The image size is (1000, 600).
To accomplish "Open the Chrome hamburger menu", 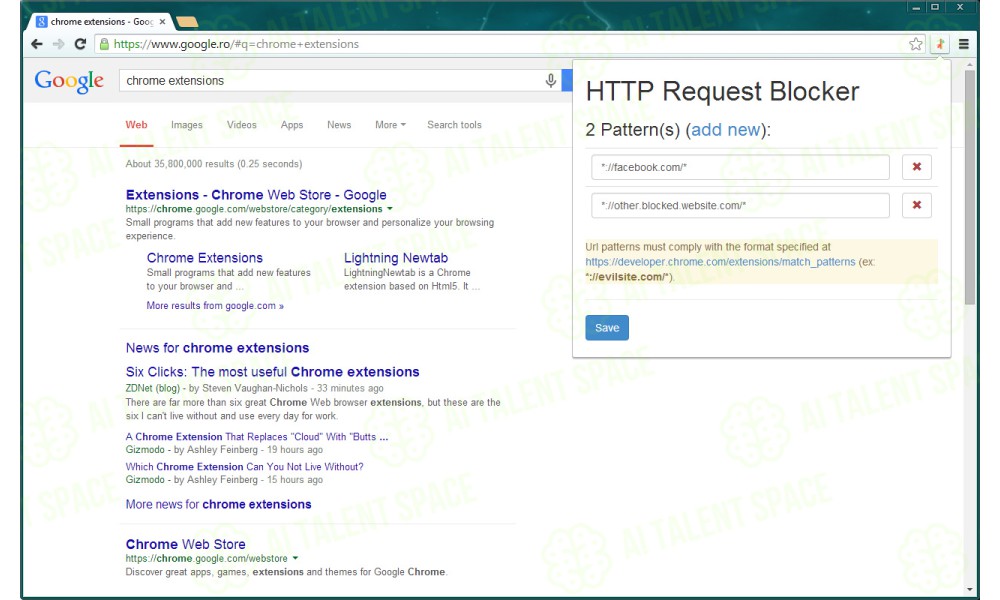I will (x=964, y=44).
